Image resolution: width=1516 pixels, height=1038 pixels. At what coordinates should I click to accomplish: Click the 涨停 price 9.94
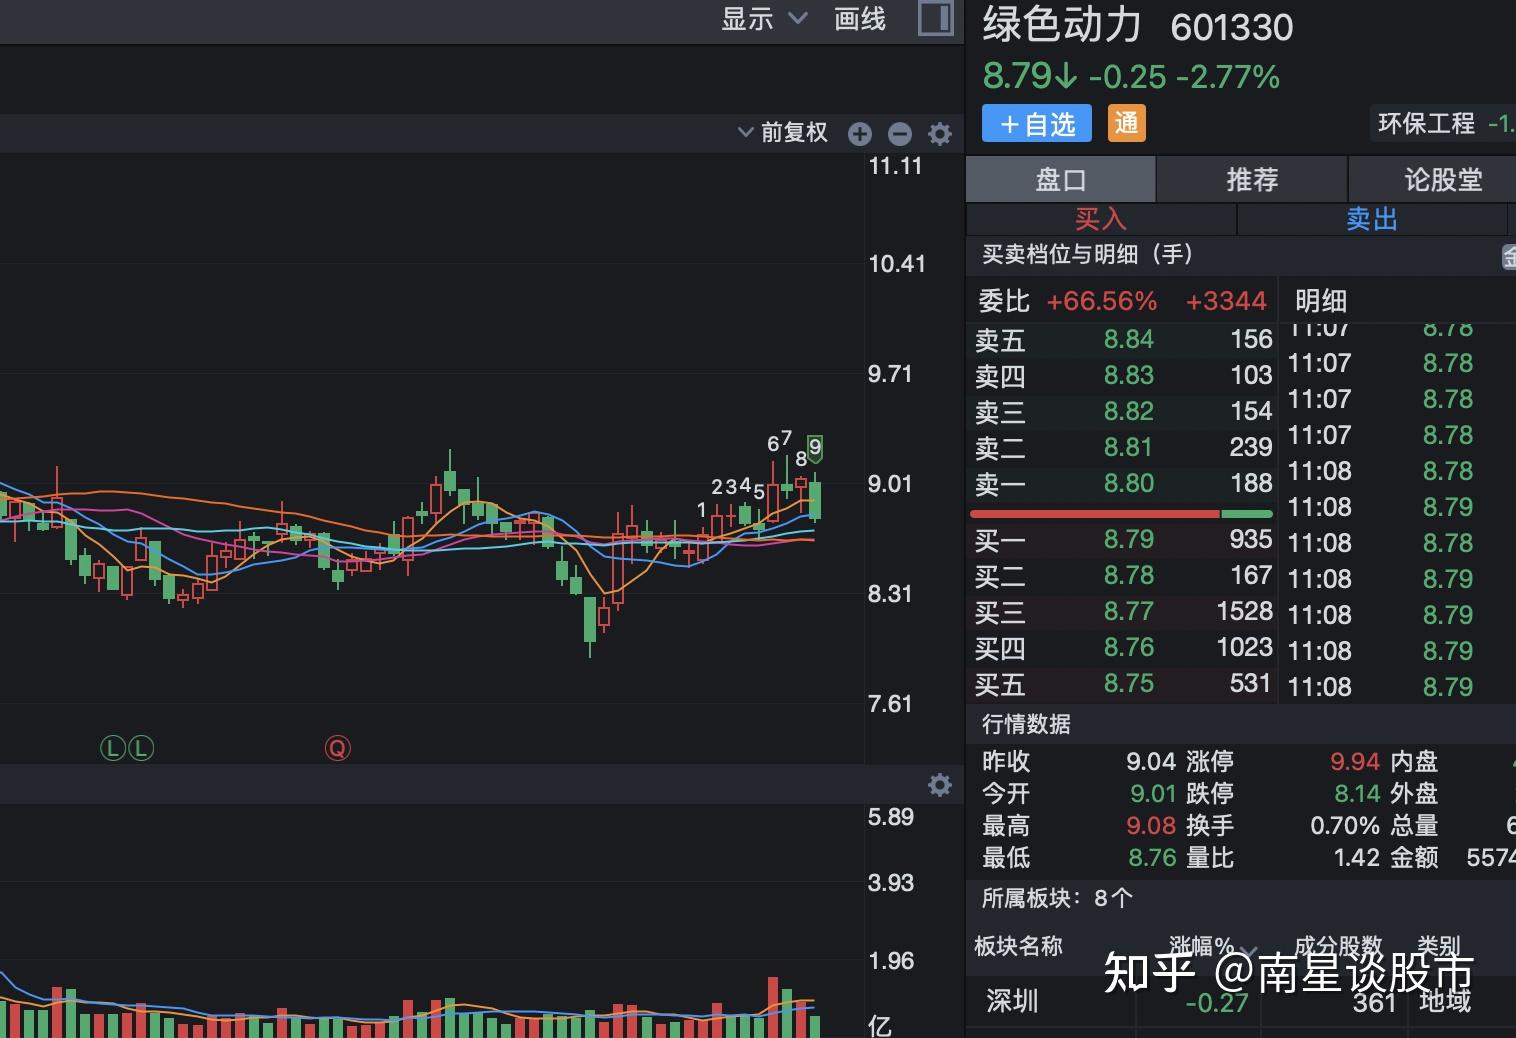click(1355, 762)
